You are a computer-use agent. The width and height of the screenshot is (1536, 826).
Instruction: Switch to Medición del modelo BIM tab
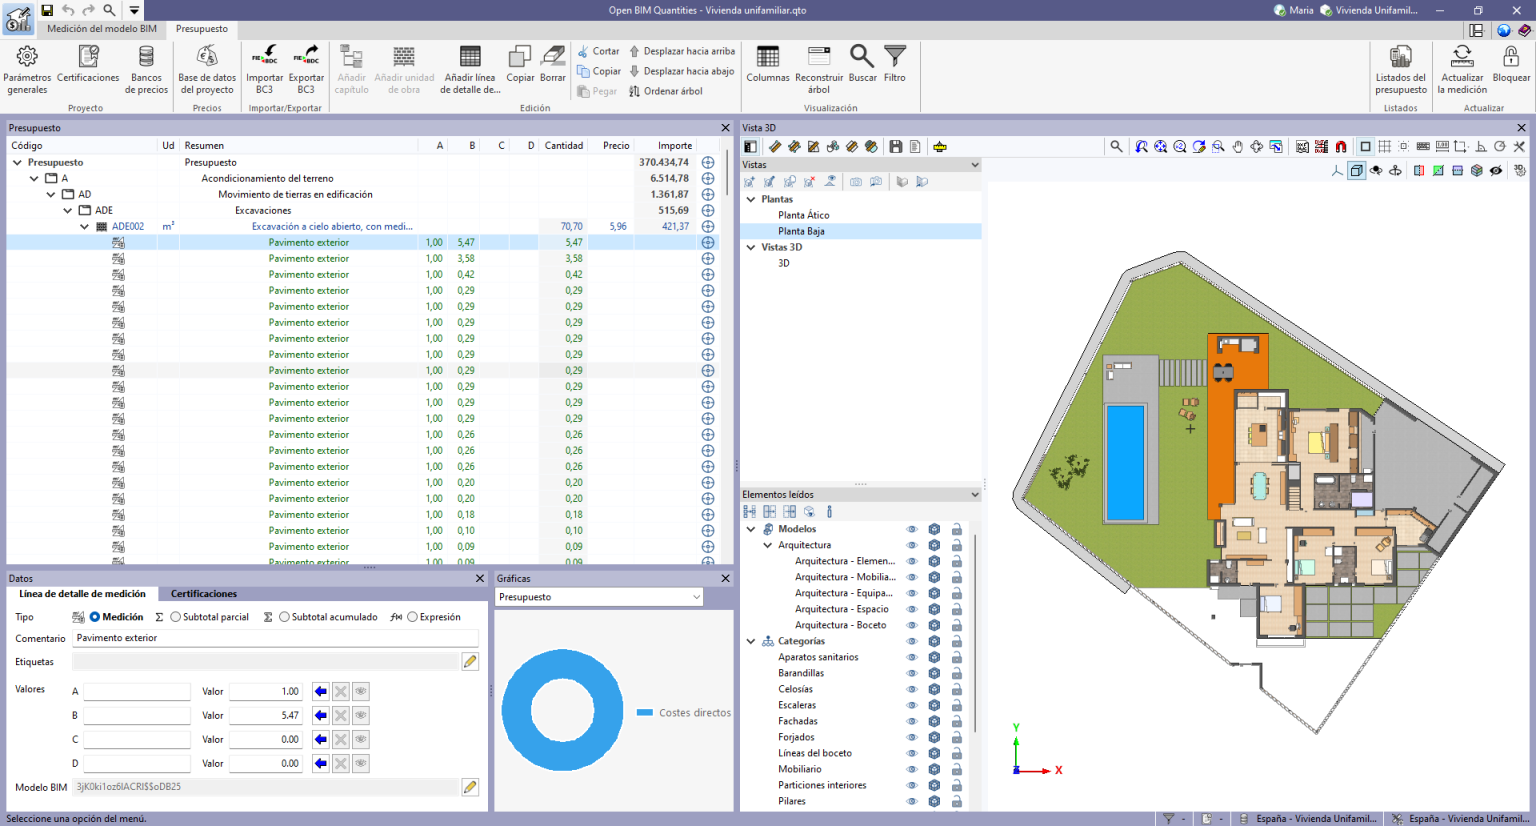coord(102,29)
